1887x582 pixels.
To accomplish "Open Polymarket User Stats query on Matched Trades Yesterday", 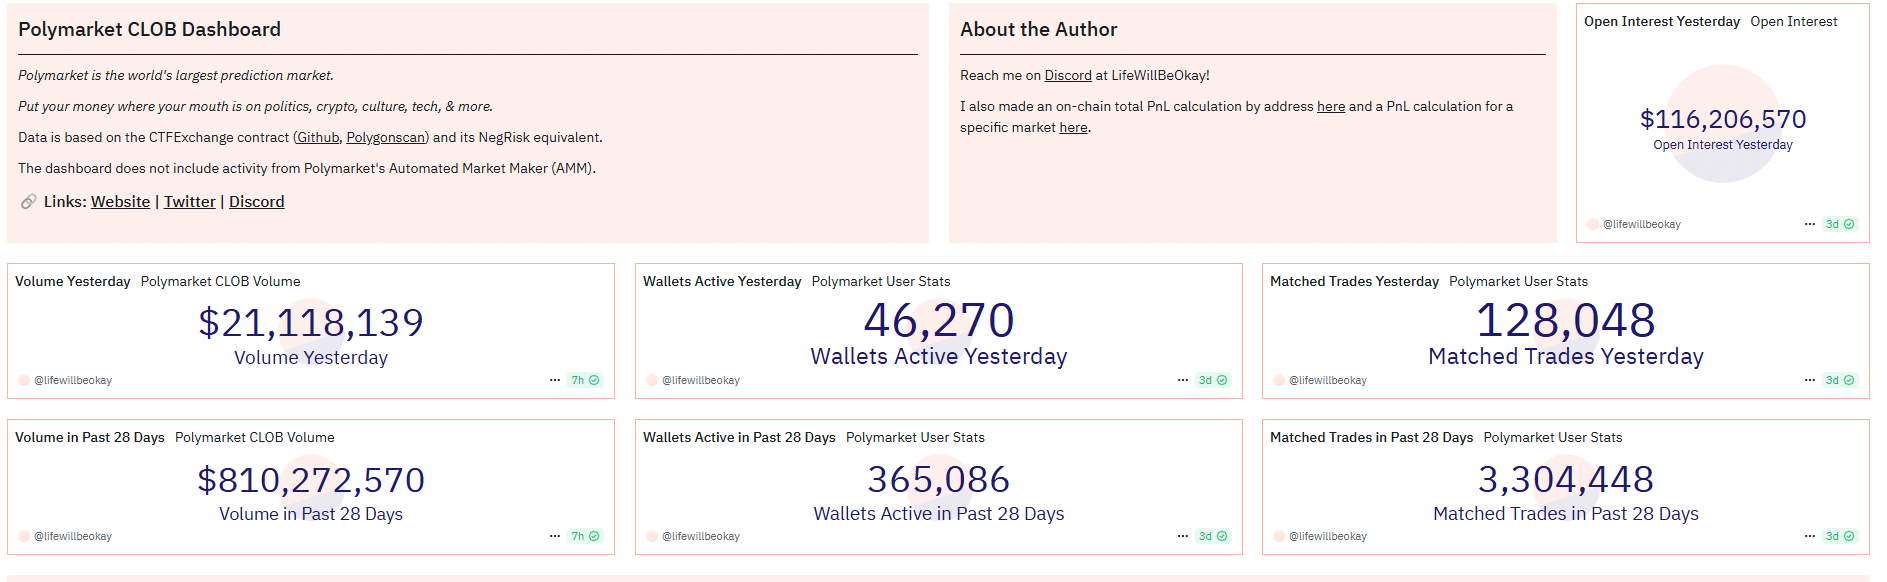I will (1518, 281).
